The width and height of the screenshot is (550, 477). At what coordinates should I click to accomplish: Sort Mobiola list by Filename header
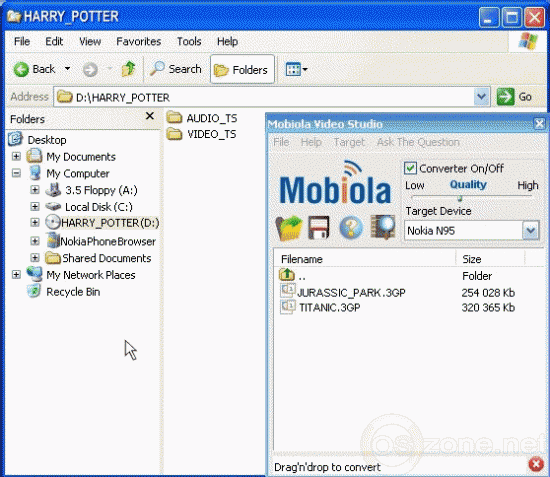pos(364,259)
